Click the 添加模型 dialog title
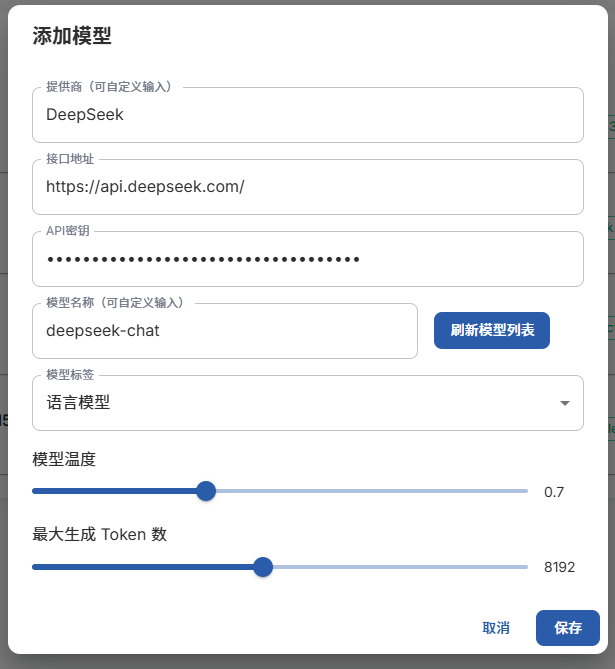The image size is (615, 669). [x=72, y=36]
